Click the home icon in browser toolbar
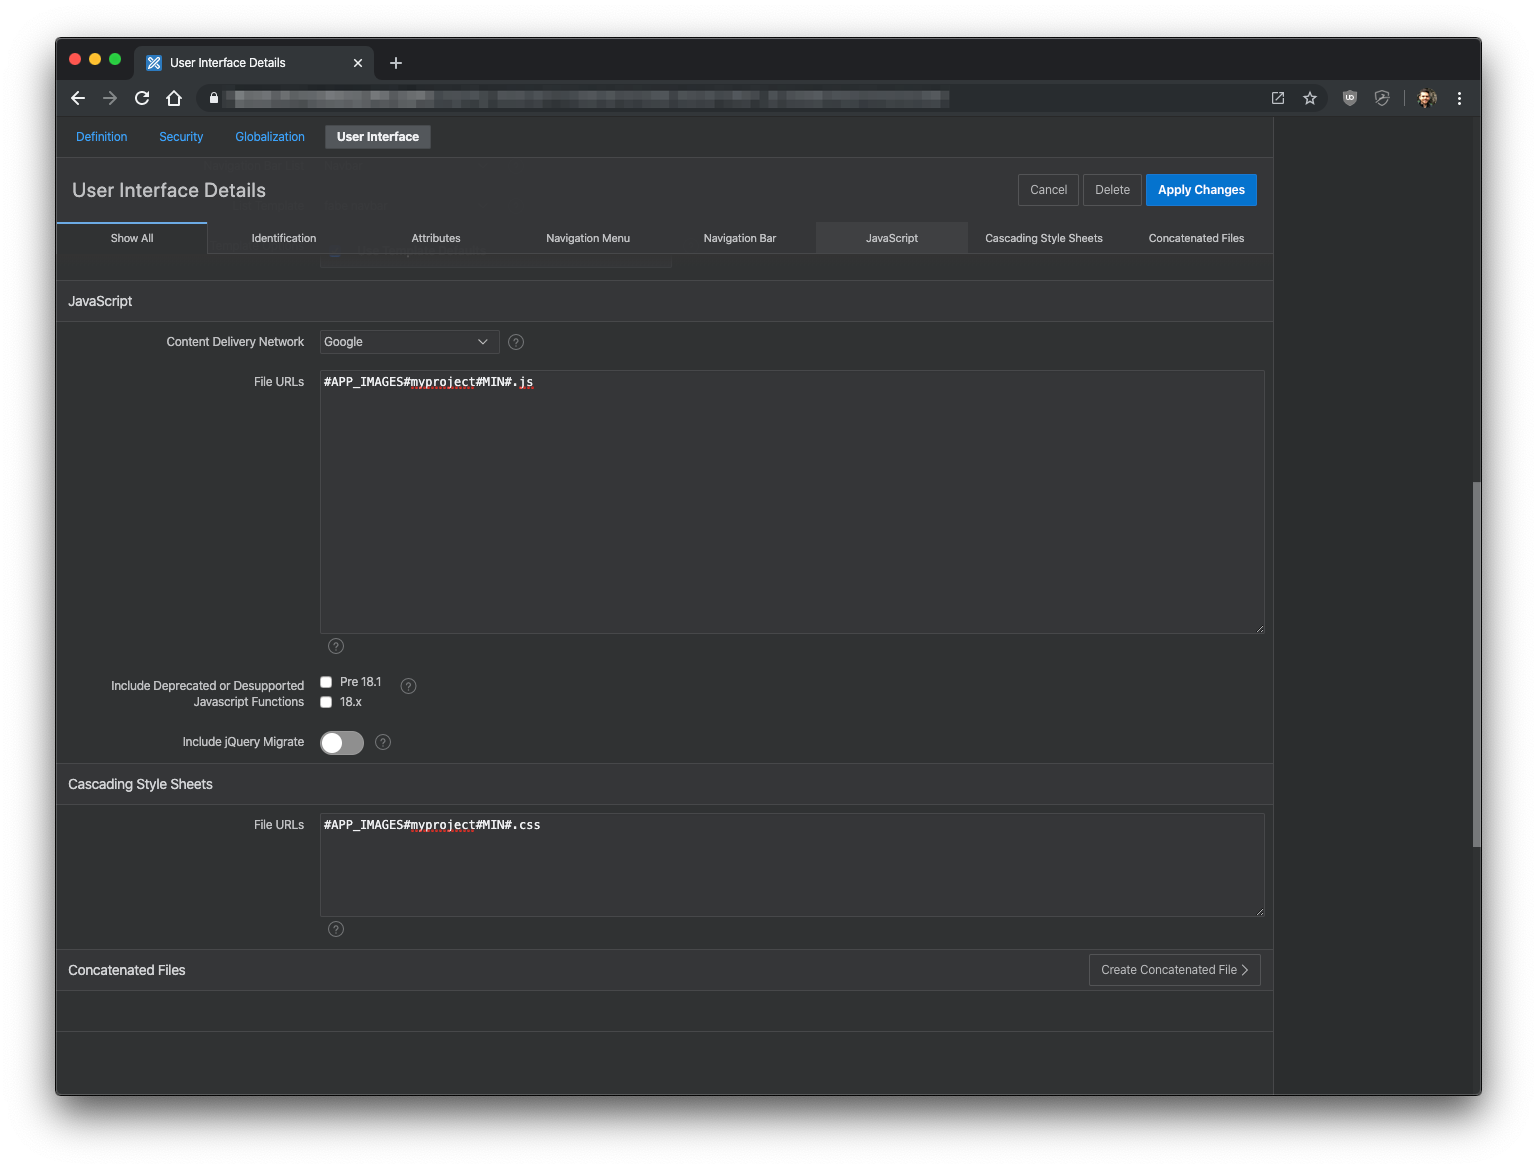1537x1169 pixels. click(x=174, y=98)
